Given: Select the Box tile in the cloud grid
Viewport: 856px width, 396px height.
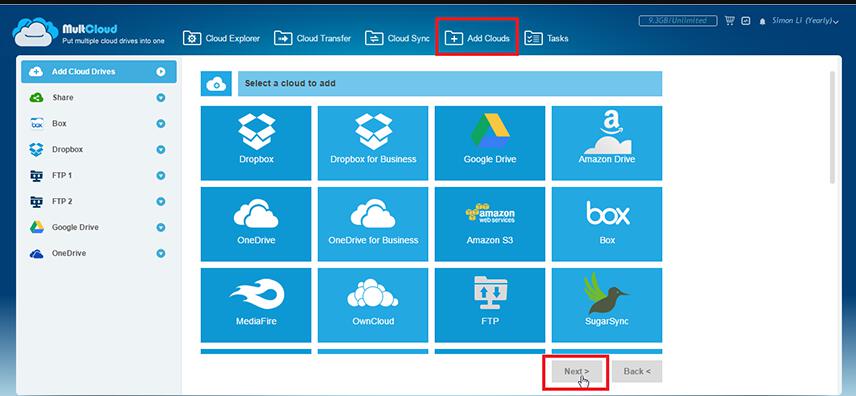Looking at the screenshot, I should tap(607, 224).
